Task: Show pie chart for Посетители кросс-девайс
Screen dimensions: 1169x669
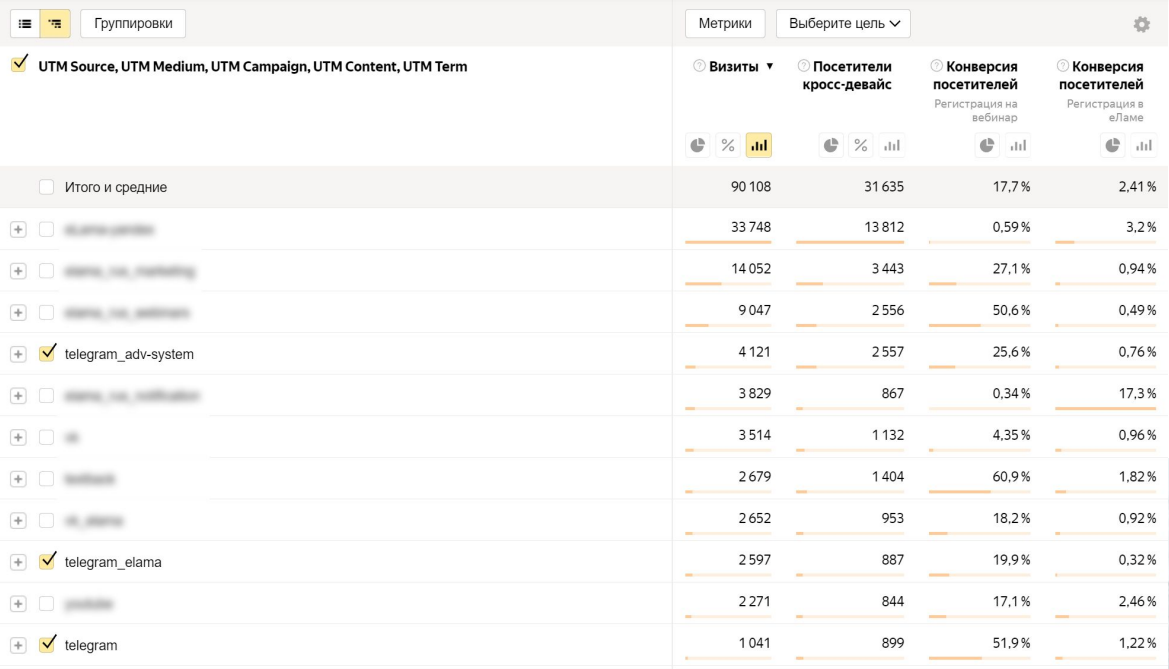Action: pyautogui.click(x=831, y=146)
